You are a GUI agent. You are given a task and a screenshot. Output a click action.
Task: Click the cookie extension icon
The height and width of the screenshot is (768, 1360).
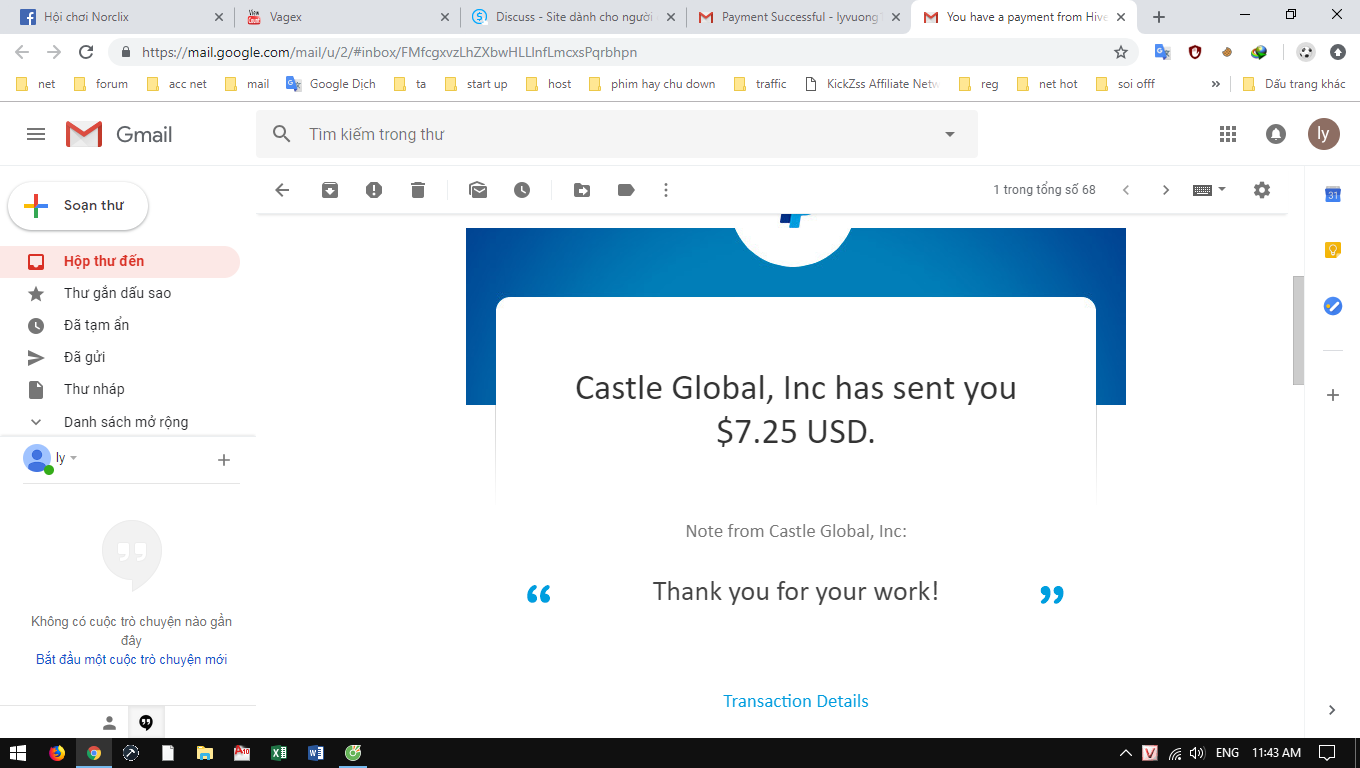[1226, 52]
